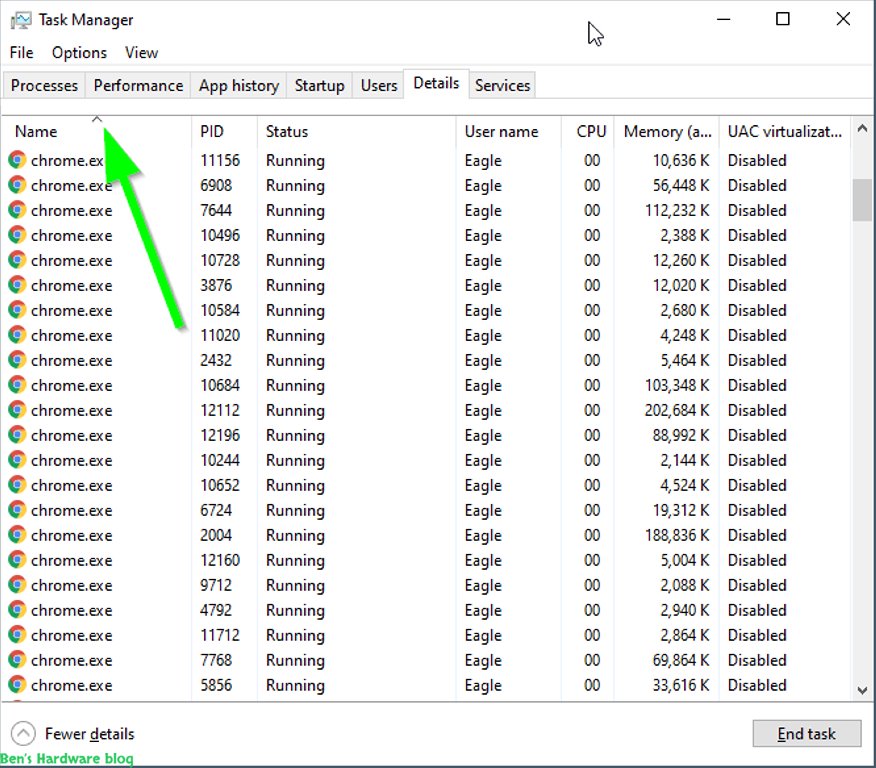Select memory value 103,348 K
The image size is (876, 768).
[x=677, y=385]
